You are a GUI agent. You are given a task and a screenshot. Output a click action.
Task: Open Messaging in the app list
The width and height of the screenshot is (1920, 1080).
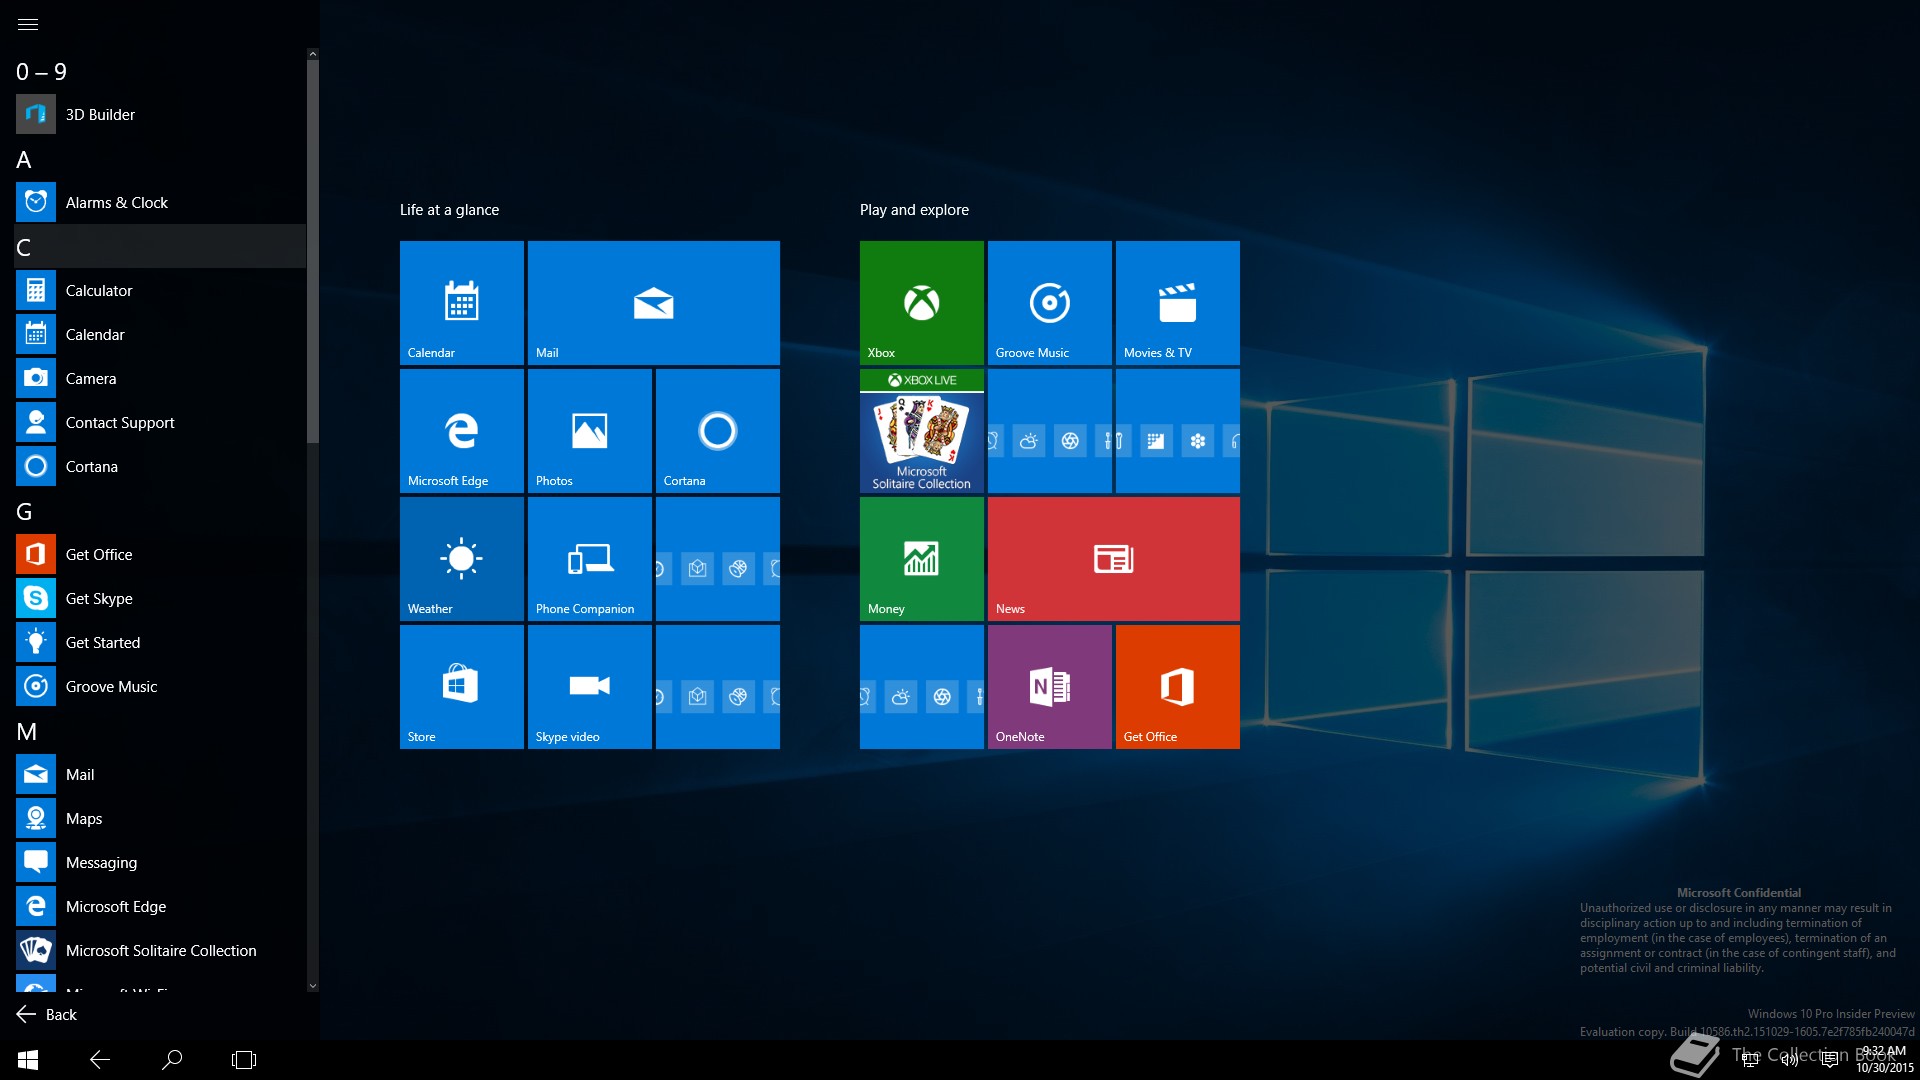[x=160, y=863]
